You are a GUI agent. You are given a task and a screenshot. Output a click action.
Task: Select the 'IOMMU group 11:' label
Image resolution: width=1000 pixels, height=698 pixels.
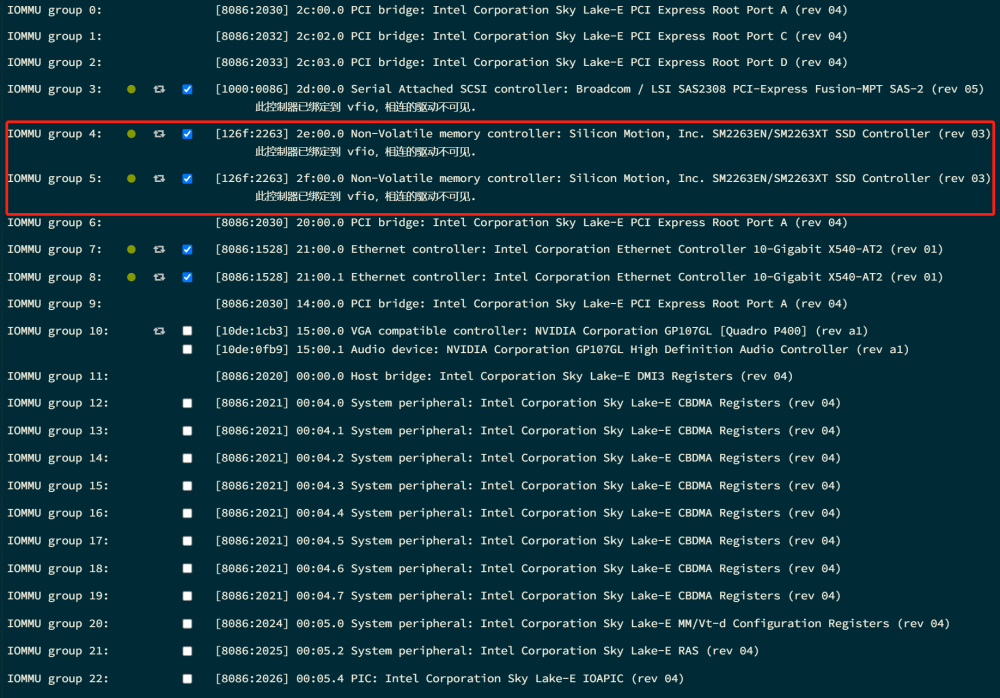58,376
